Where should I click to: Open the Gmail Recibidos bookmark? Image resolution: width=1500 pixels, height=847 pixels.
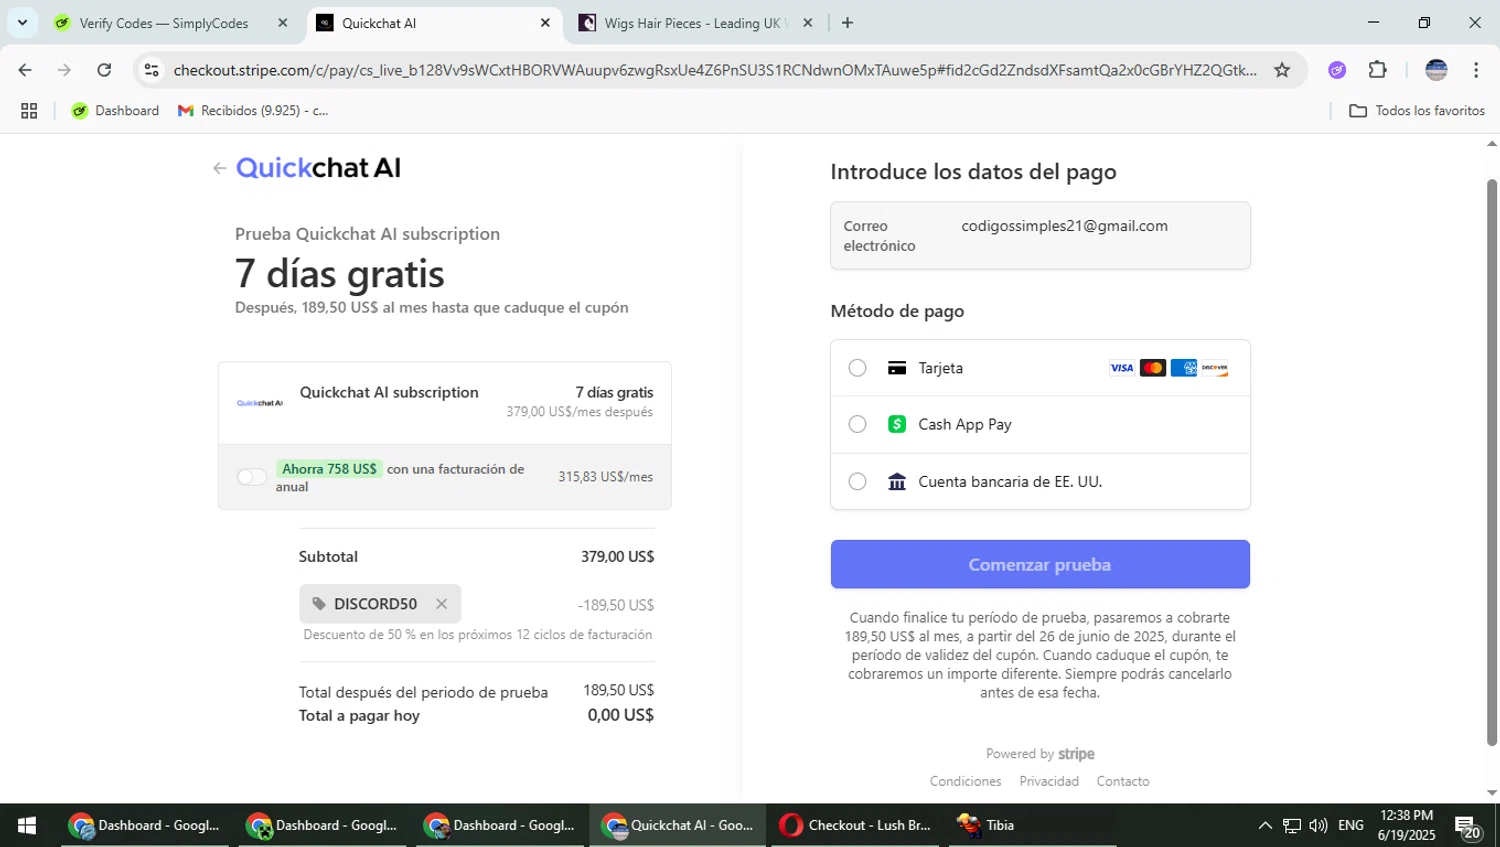coord(253,111)
